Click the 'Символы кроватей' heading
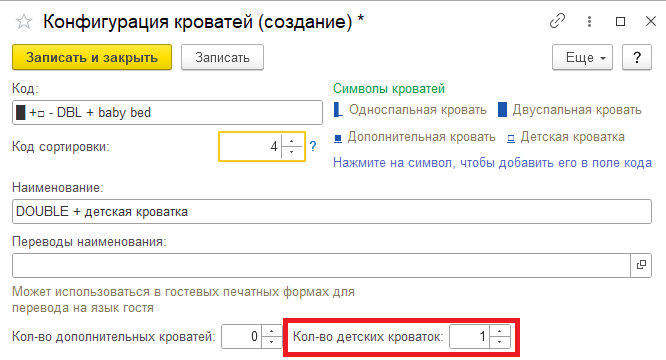Viewport: 666px width, 360px height. click(x=389, y=88)
